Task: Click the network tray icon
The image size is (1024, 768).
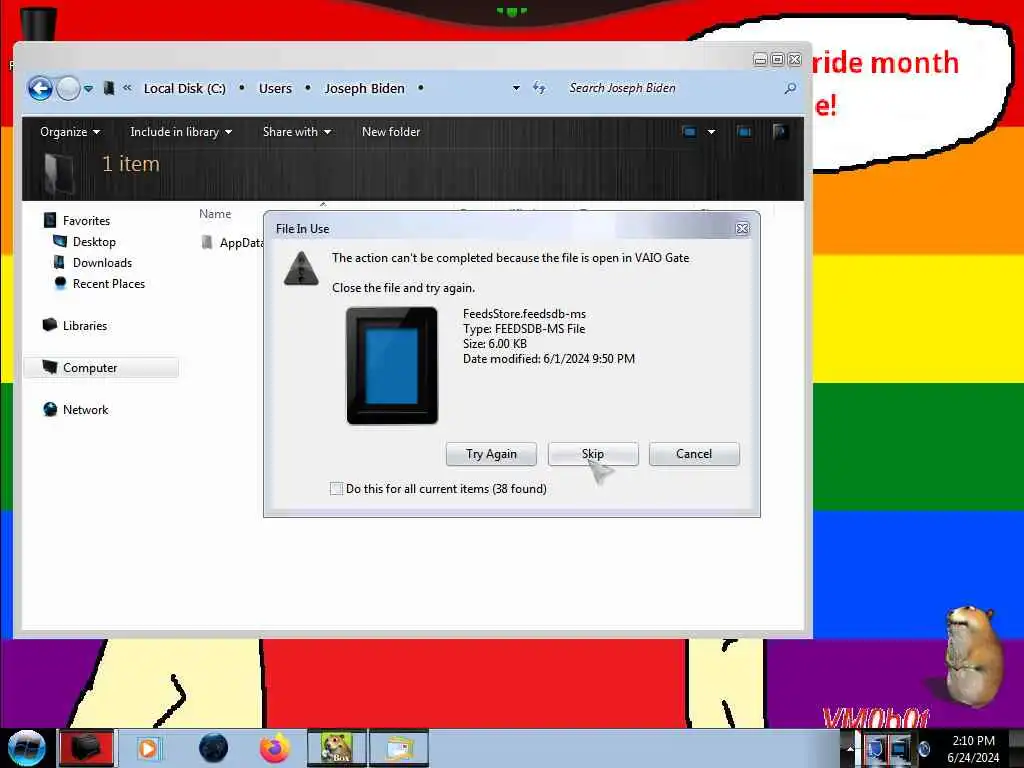Action: (x=899, y=748)
